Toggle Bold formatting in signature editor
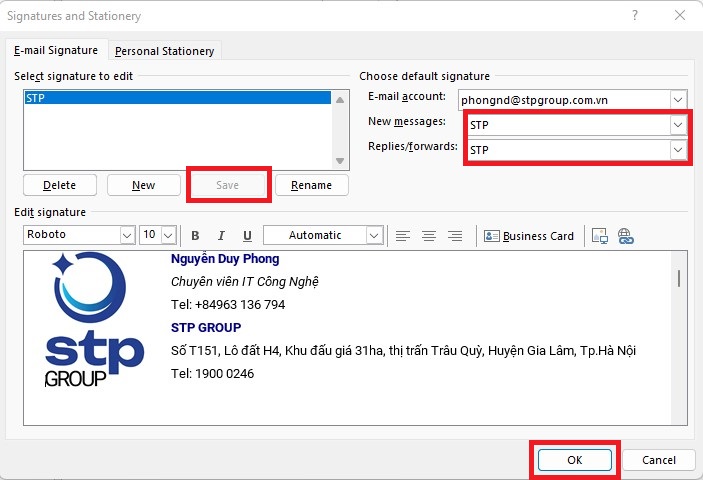This screenshot has height=480, width=703. click(196, 236)
